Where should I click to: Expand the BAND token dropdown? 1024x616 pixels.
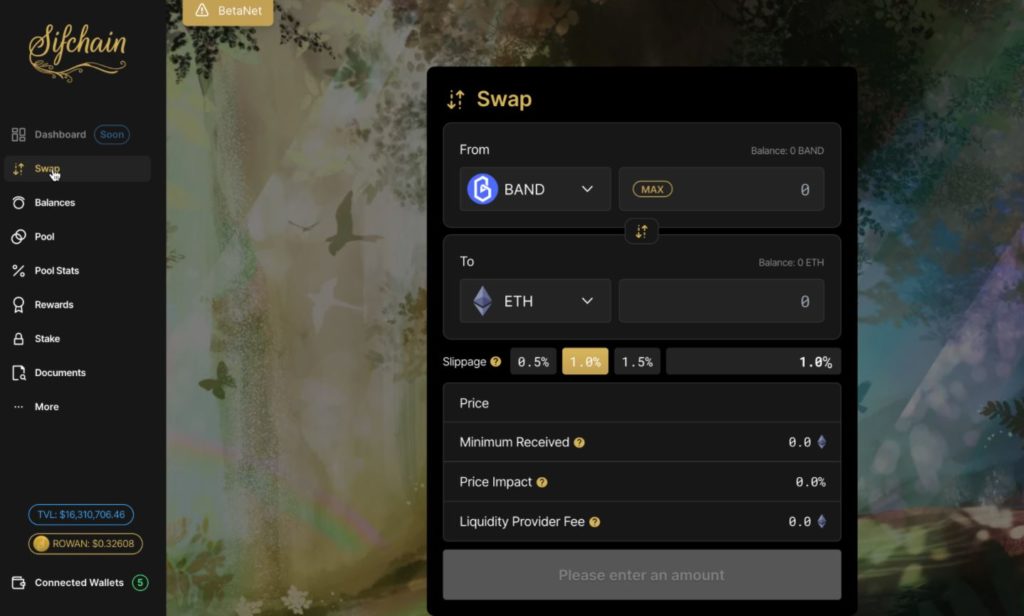(535, 189)
